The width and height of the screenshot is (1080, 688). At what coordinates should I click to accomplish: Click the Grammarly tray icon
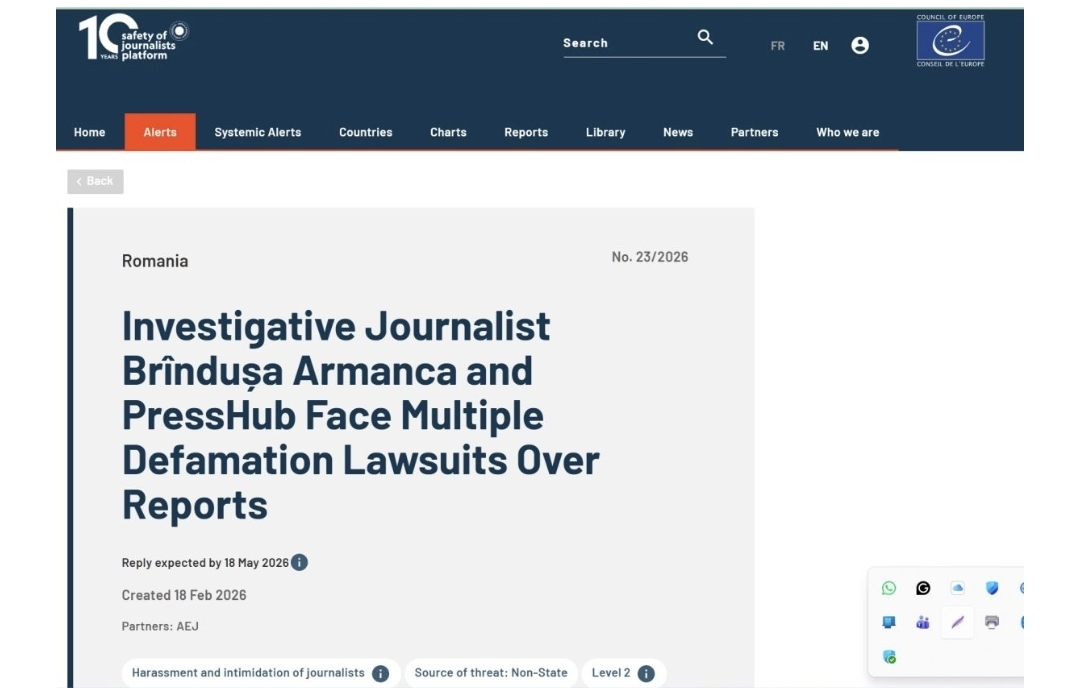pyautogui.click(x=923, y=588)
